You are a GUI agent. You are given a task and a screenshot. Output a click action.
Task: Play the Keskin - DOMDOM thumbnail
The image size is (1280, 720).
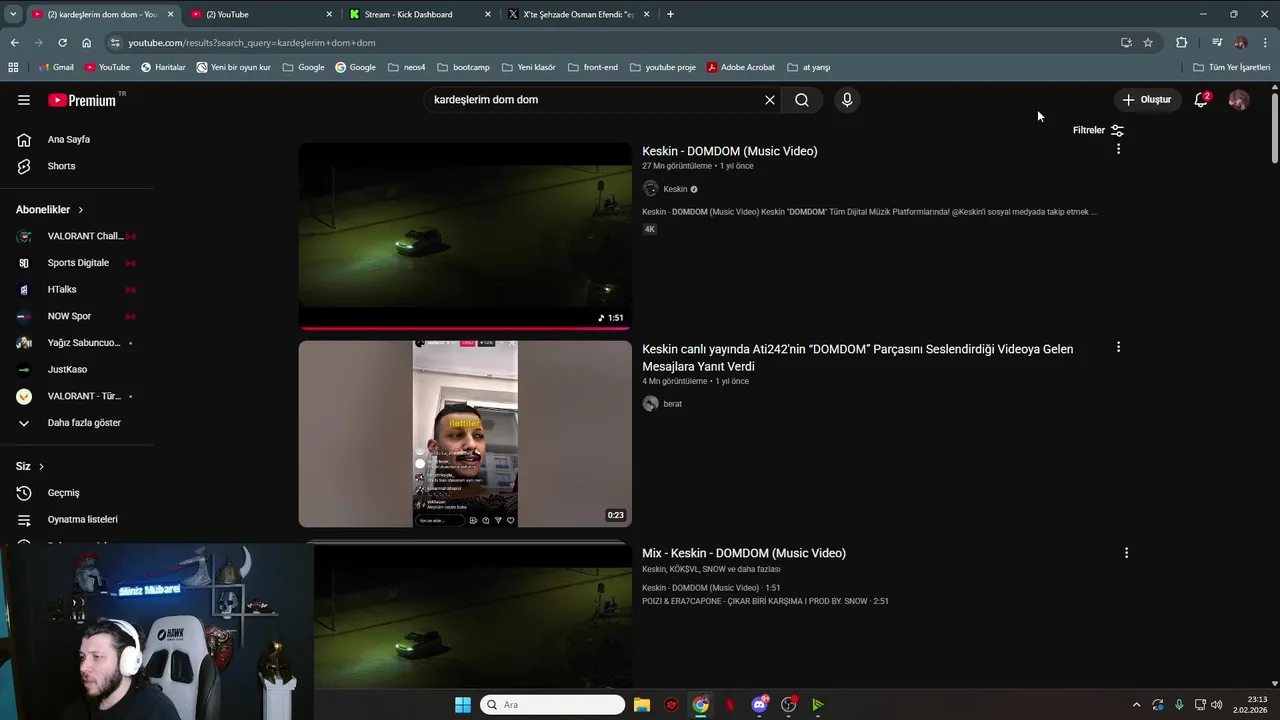465,236
